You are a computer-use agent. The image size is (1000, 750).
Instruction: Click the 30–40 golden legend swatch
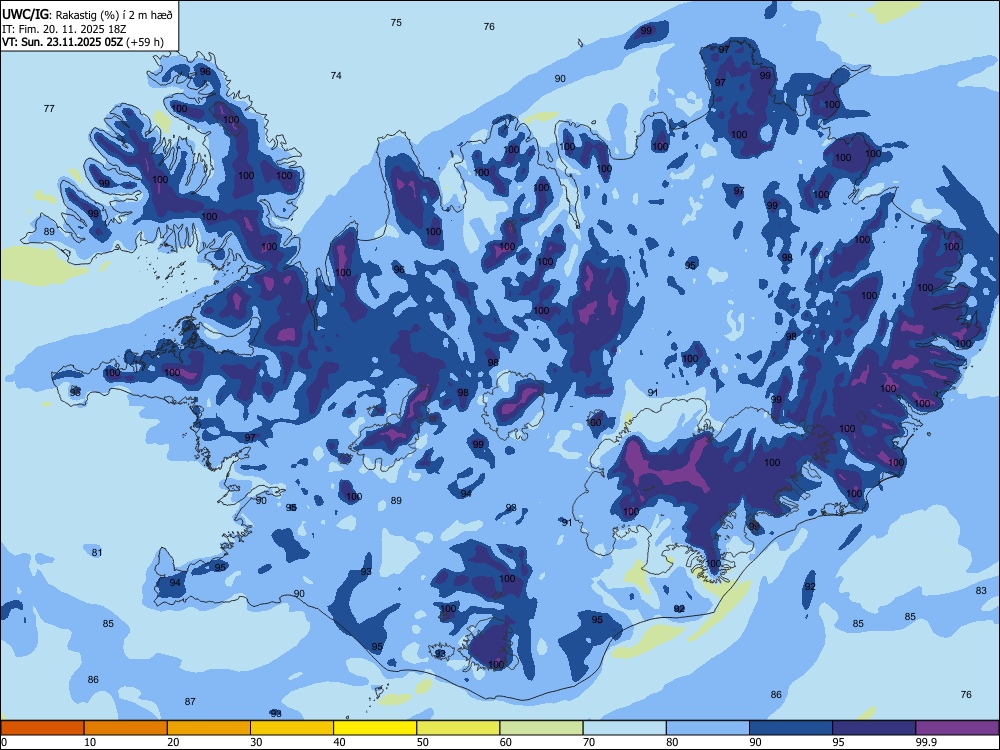point(292,728)
